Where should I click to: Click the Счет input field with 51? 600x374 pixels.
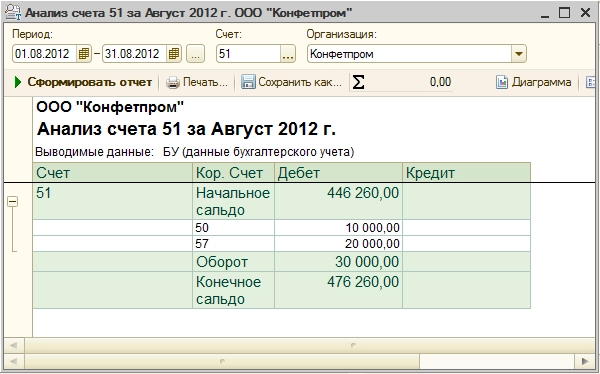click(249, 54)
